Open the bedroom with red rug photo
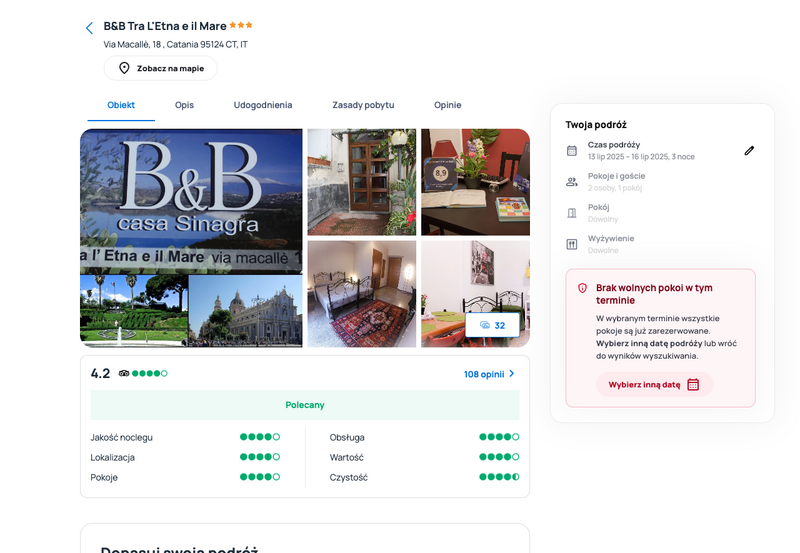Image resolution: width=800 pixels, height=553 pixels. coord(362,294)
